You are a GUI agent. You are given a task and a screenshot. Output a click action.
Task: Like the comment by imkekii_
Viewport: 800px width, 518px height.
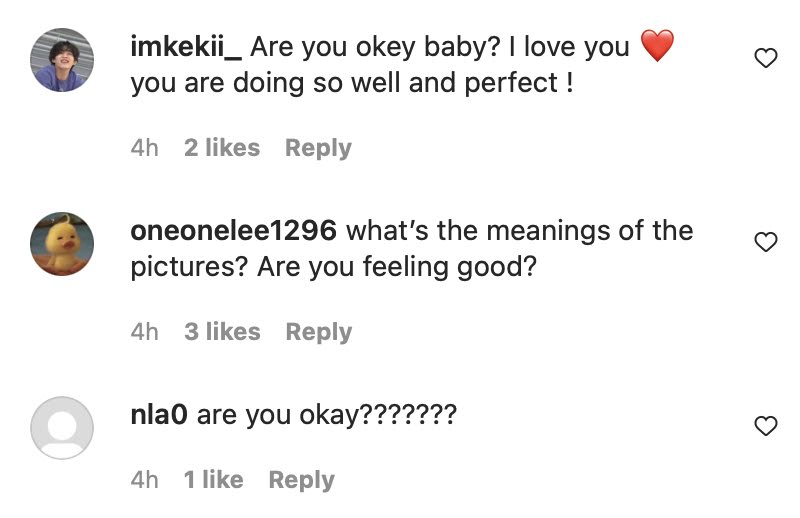click(x=765, y=59)
